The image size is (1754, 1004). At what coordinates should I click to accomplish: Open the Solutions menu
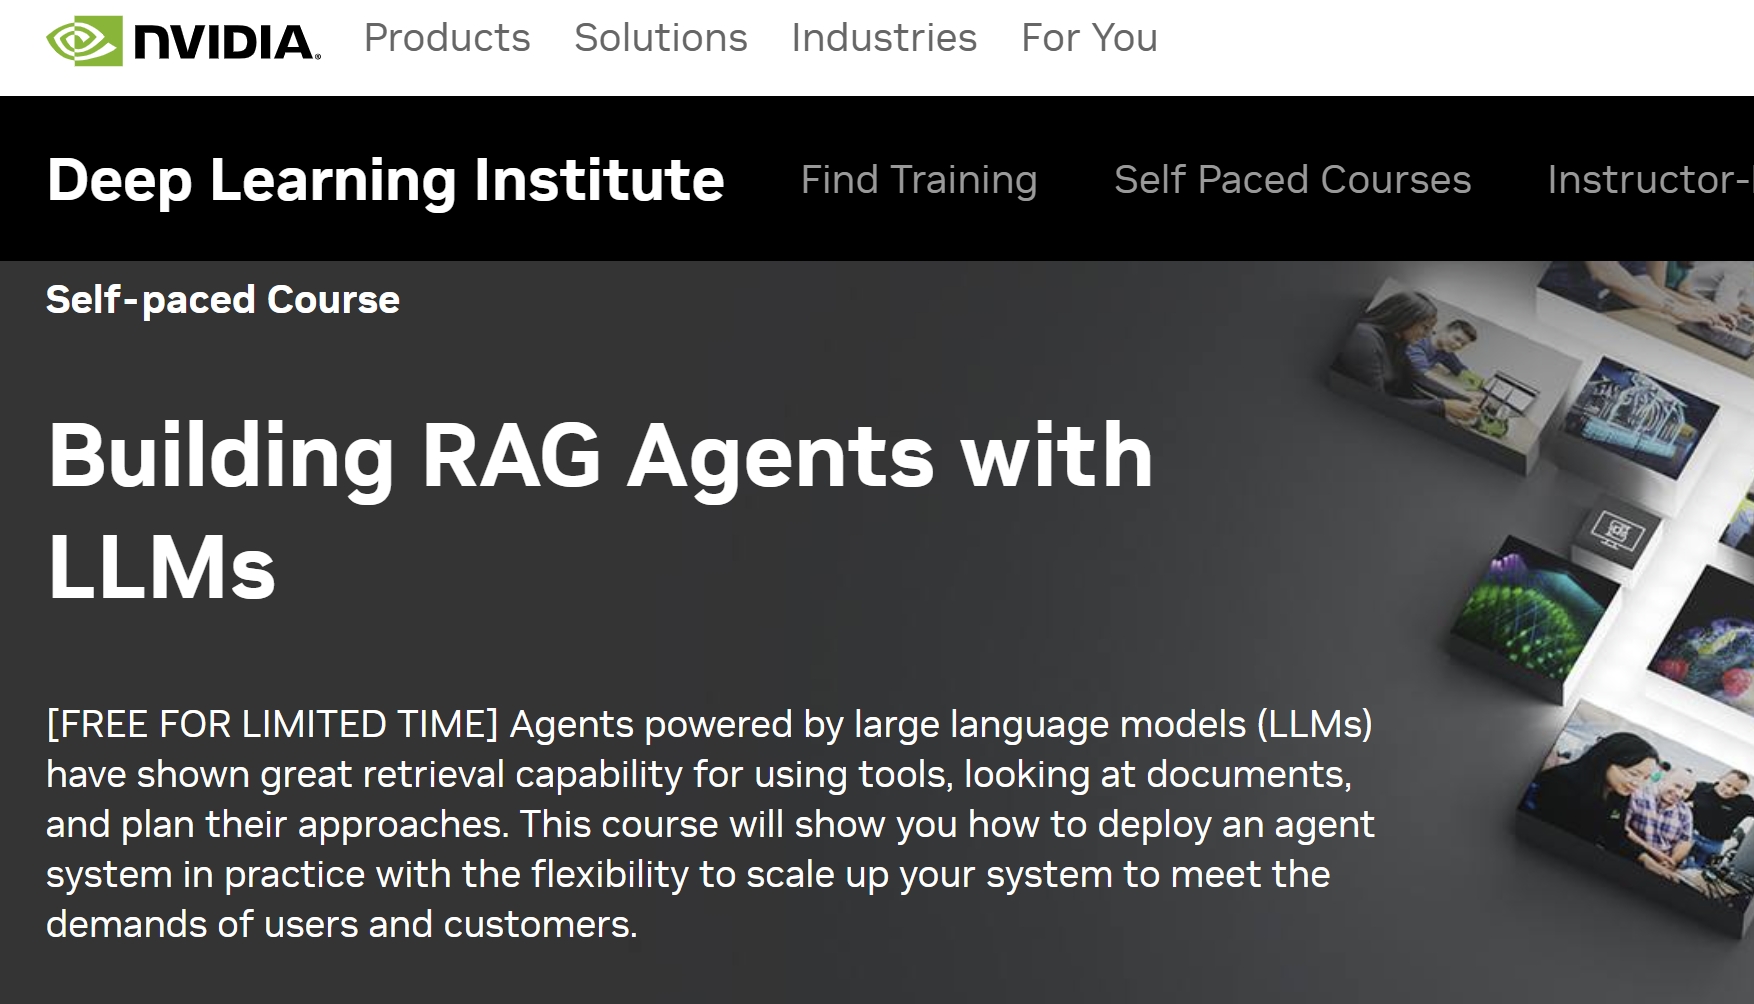click(x=660, y=38)
